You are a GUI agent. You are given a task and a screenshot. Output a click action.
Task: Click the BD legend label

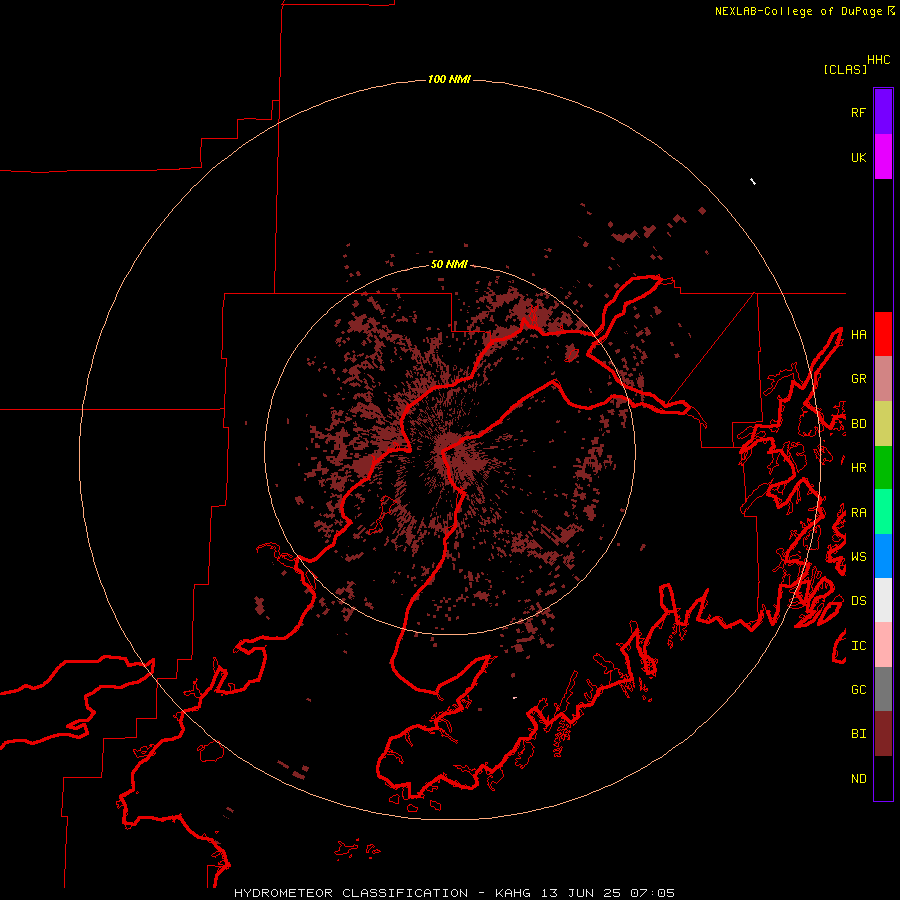(858, 423)
